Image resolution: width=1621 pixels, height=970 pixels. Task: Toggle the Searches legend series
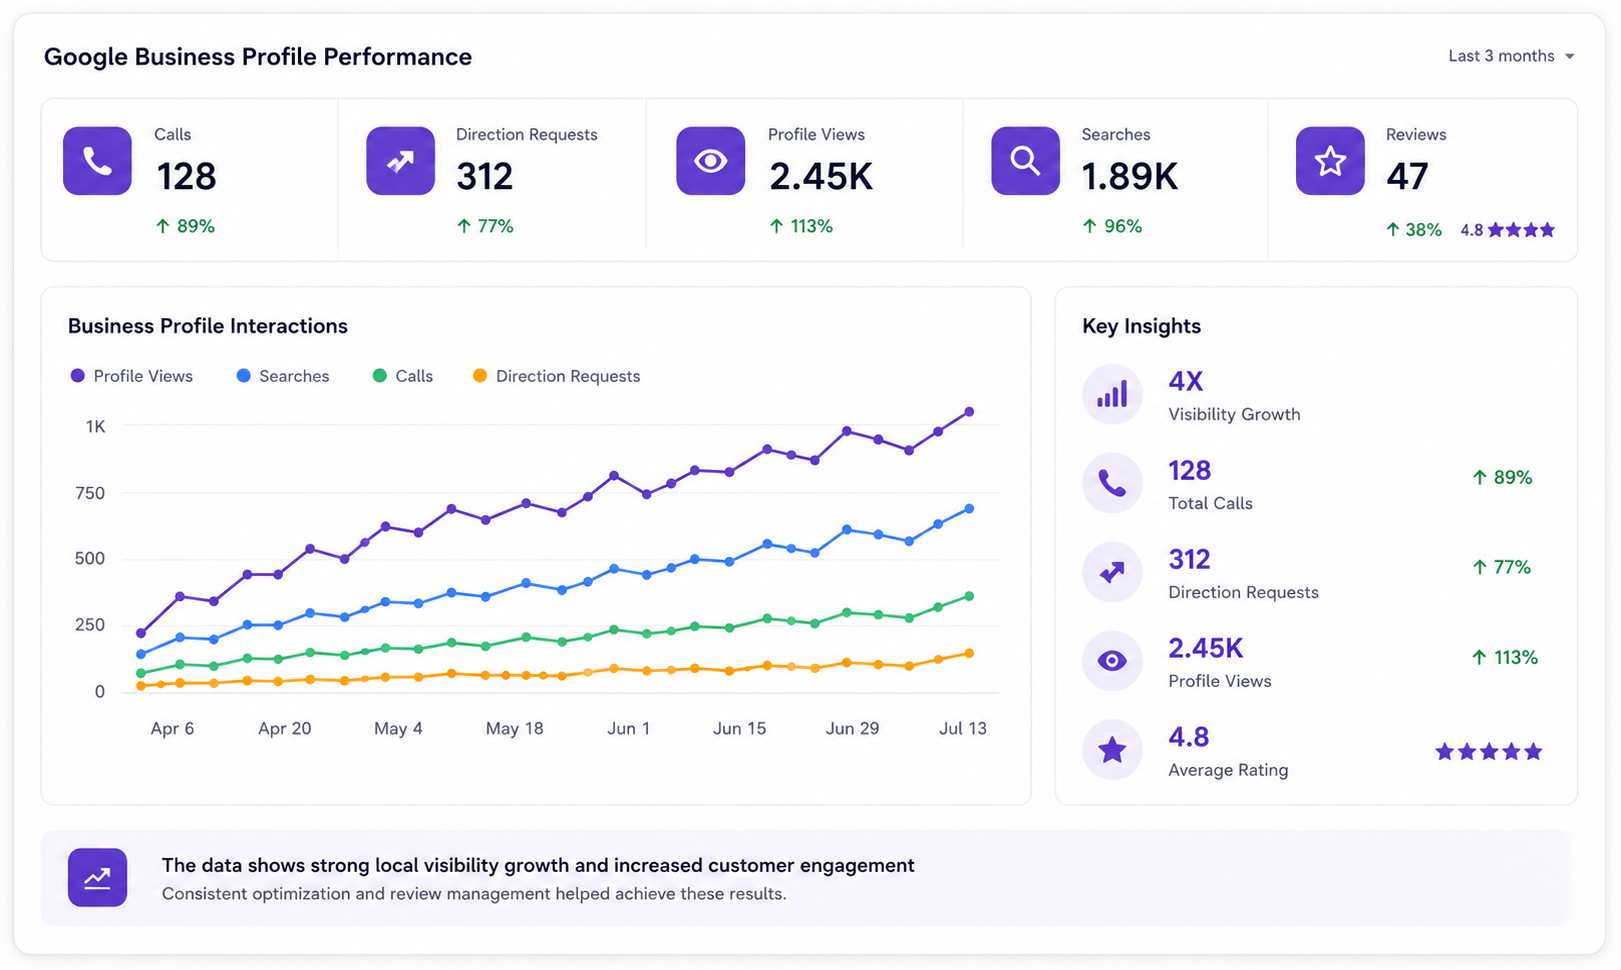coord(283,376)
